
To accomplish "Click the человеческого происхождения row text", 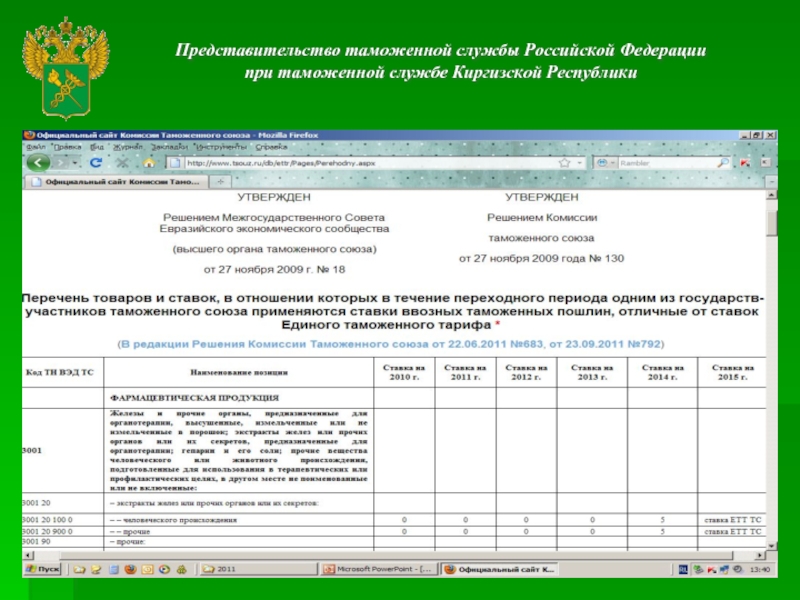I will (180, 520).
